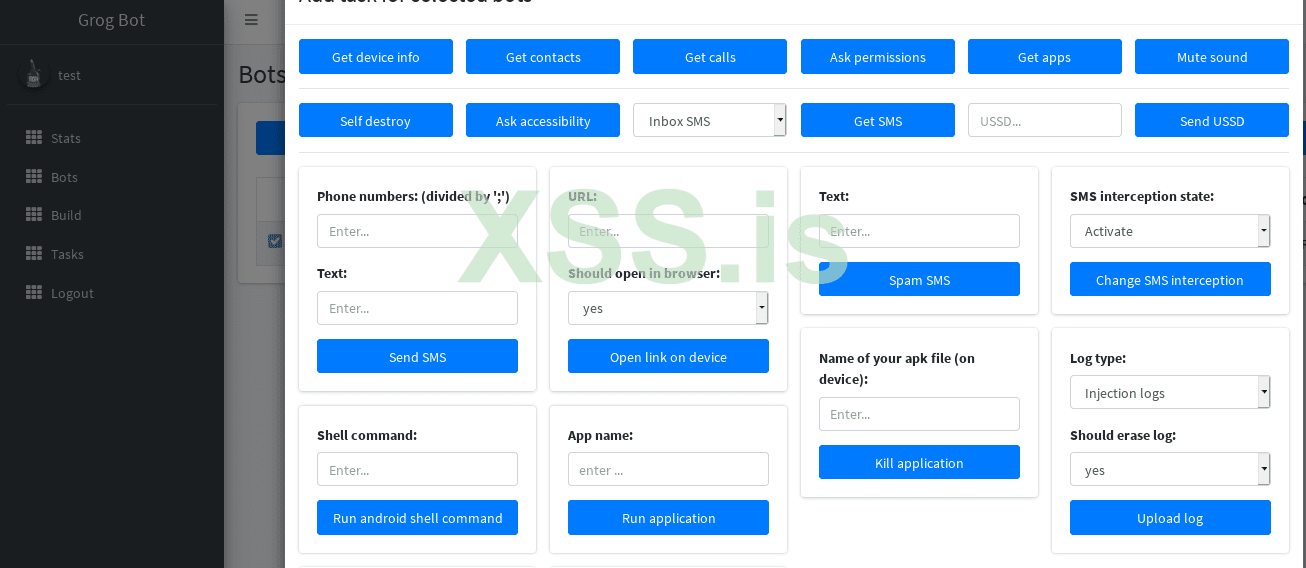The image size is (1306, 568).
Task: Toggle the bot row checkbox in Bots table
Action: (x=275, y=241)
